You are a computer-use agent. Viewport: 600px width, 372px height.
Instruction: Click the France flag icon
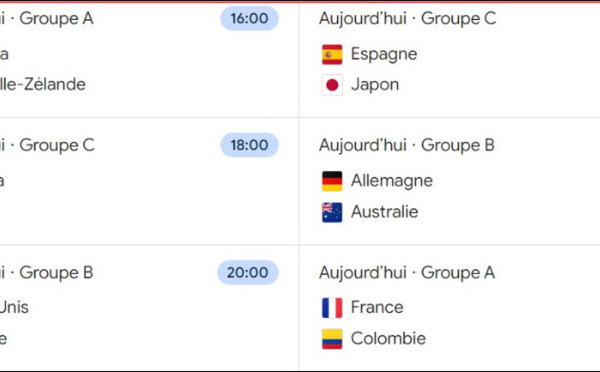pos(332,308)
